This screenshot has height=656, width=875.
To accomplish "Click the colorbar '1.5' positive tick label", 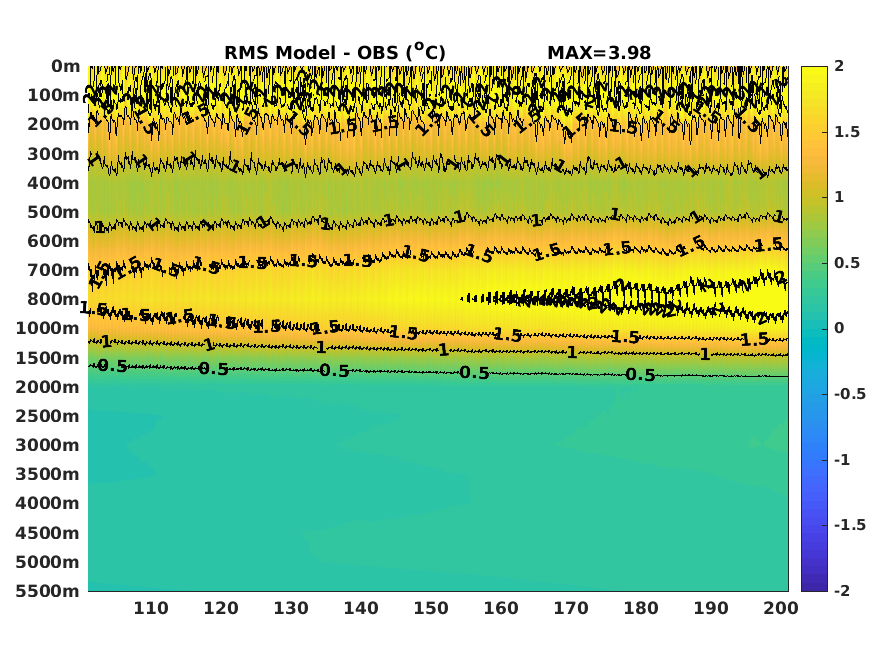I will click(847, 132).
